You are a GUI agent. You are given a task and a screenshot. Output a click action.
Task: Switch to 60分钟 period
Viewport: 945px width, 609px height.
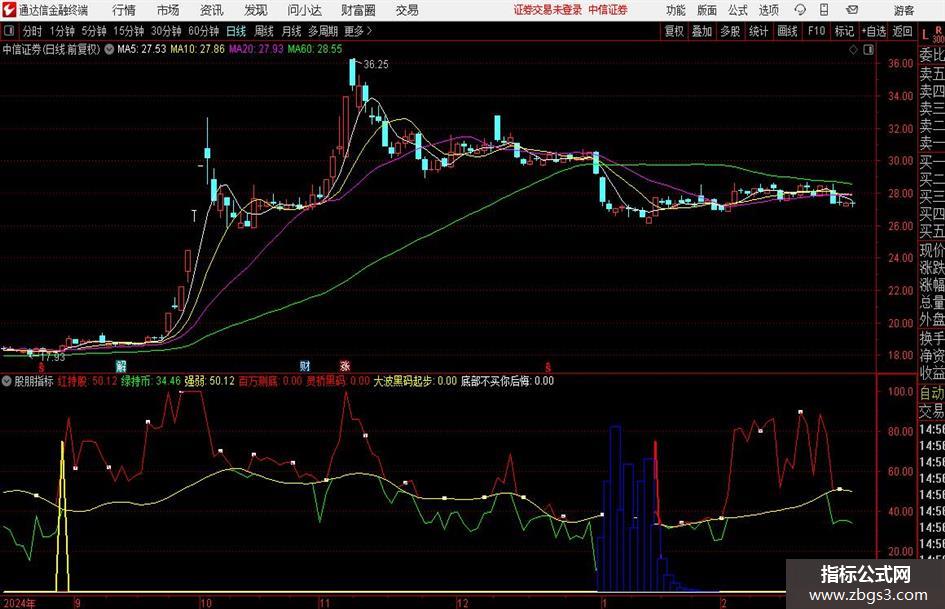click(x=203, y=31)
